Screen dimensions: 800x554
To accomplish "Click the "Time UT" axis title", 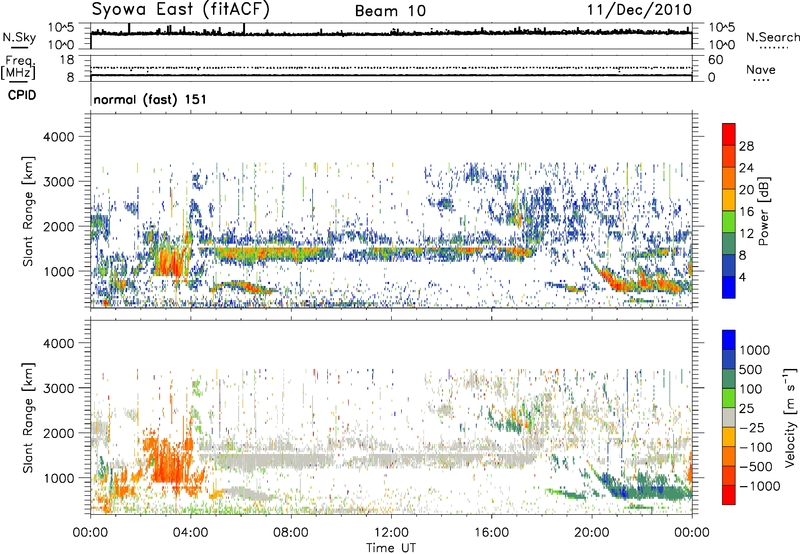I will click(391, 548).
